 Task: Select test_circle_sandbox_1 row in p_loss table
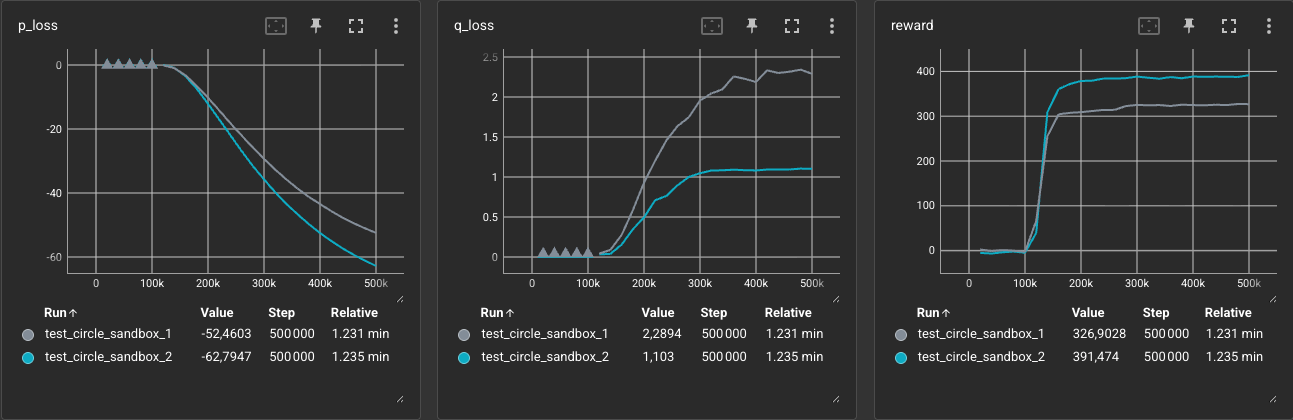pos(211,334)
